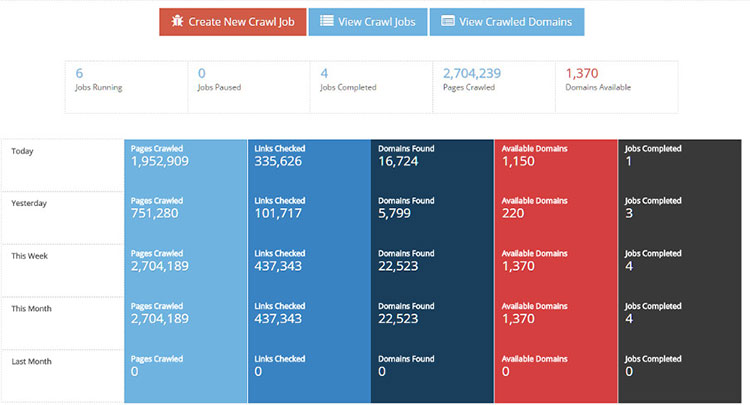Screen dimensions: 750x405
Task: Click the bug icon on Create New Crawl Job
Action: (x=177, y=21)
